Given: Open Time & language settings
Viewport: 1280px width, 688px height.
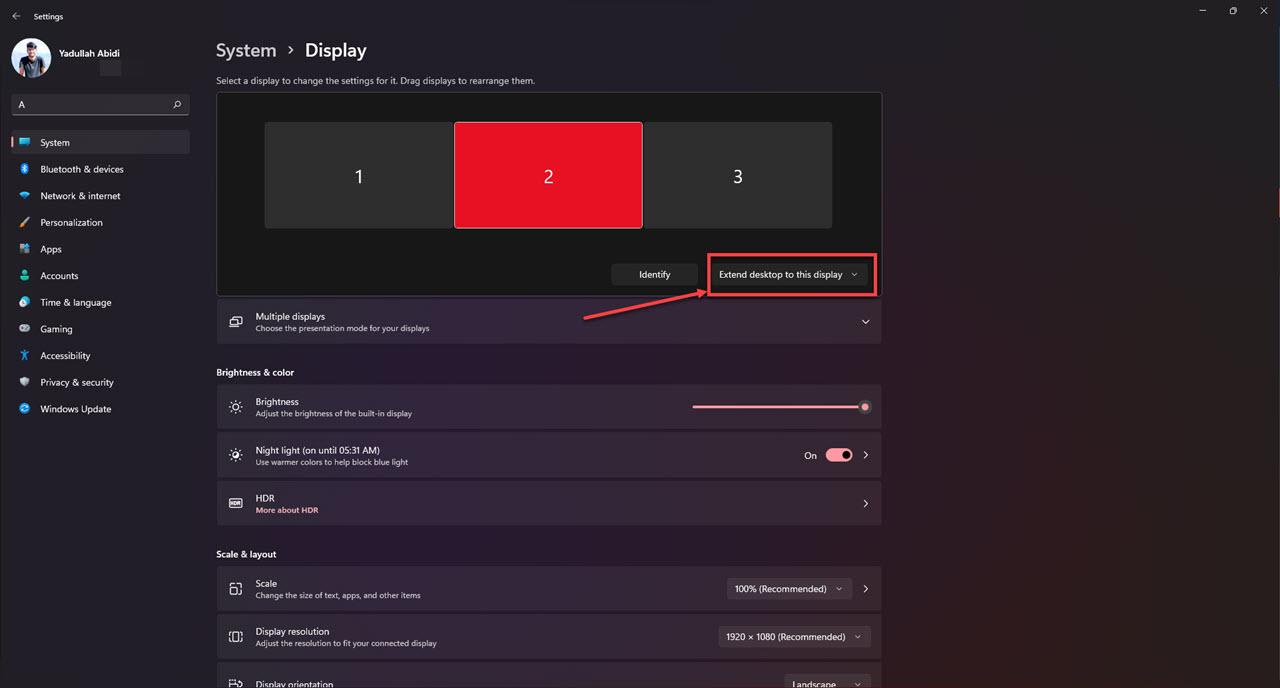Looking at the screenshot, I should coord(100,302).
